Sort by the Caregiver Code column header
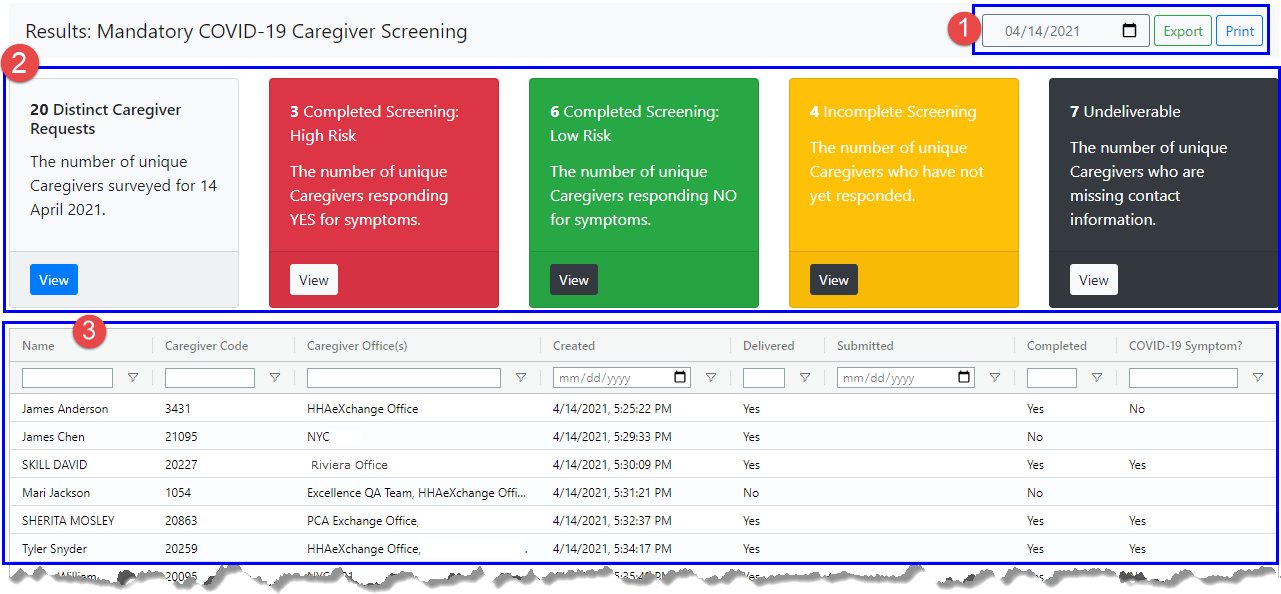1281x594 pixels. pyautogui.click(x=206, y=346)
